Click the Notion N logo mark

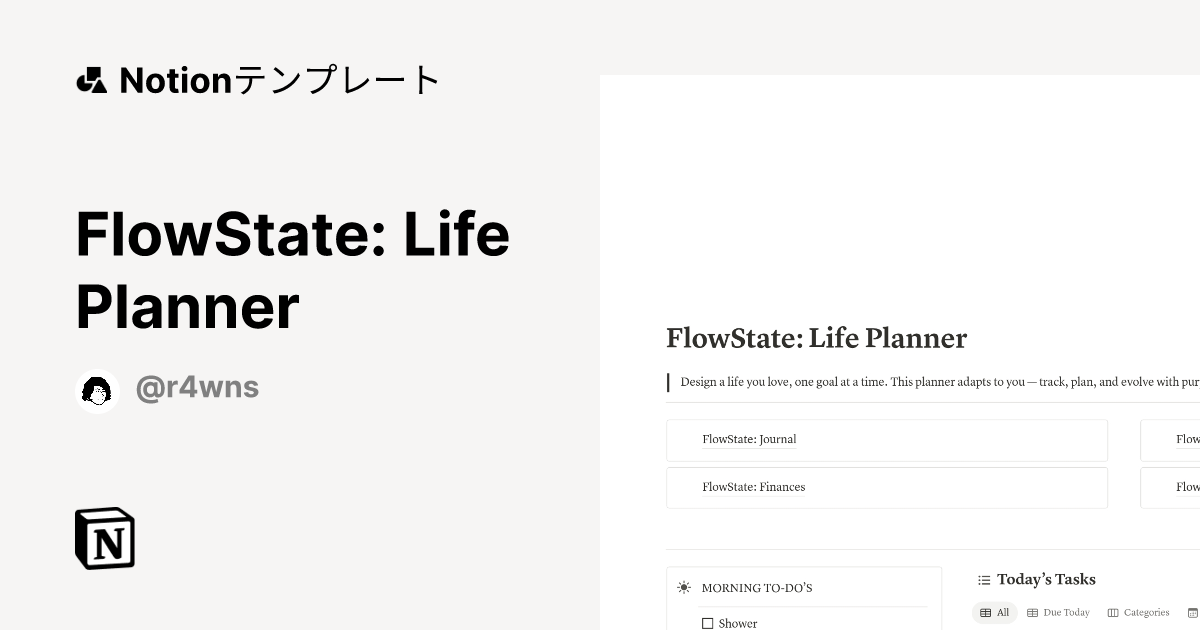pos(103,538)
